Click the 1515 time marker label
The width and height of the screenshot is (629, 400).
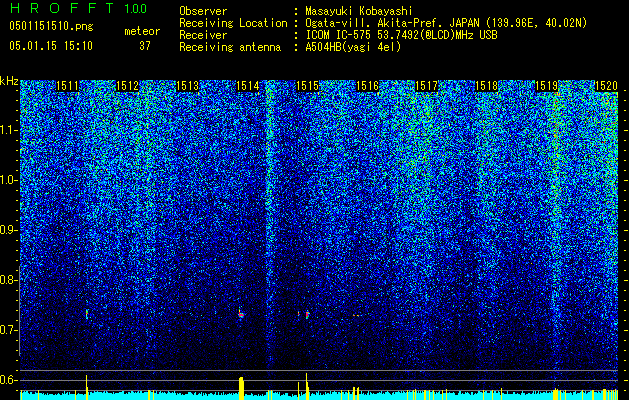point(307,86)
